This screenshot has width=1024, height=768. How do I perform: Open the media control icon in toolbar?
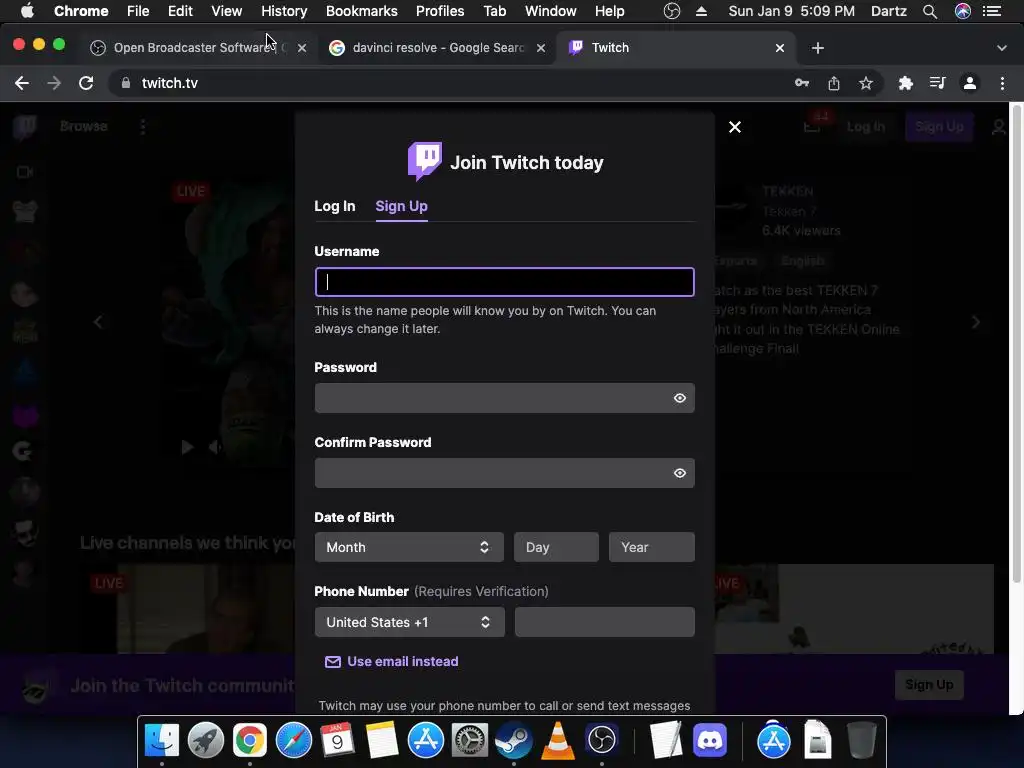click(x=937, y=83)
